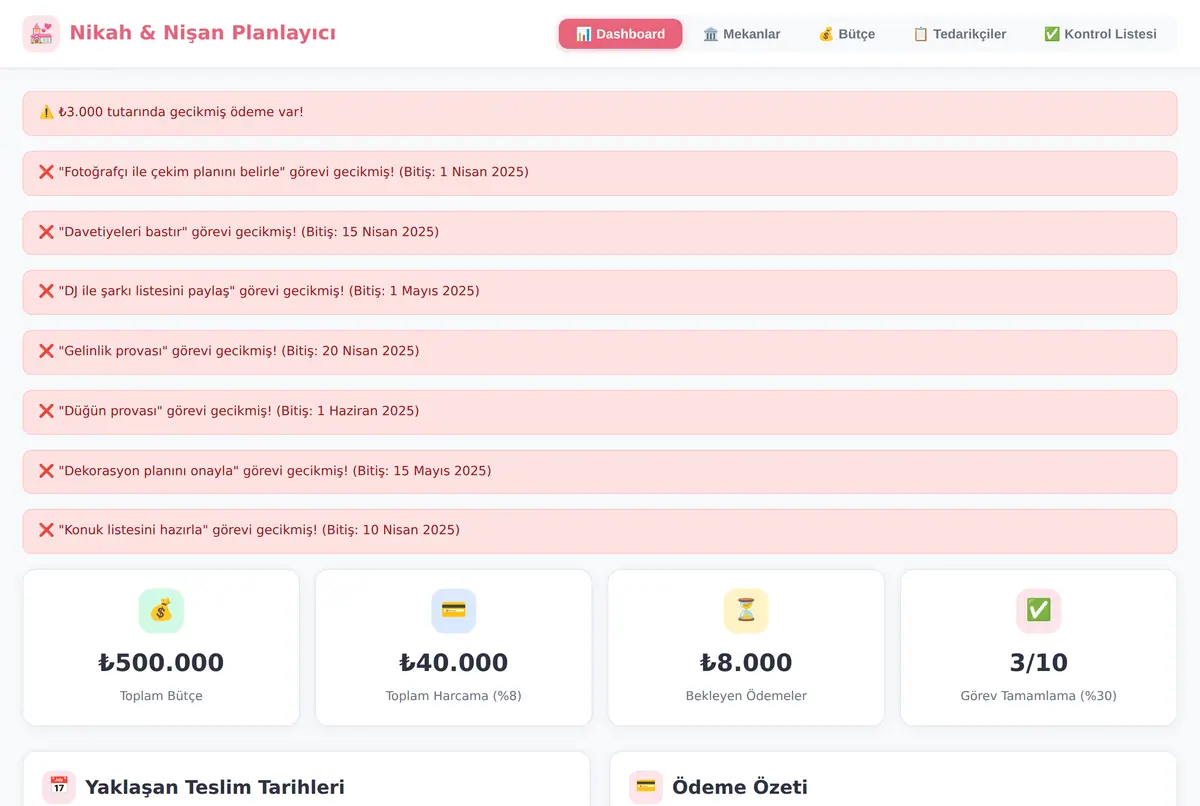The width and height of the screenshot is (1200, 806).
Task: Open the Dashboard tab
Action: (620, 34)
